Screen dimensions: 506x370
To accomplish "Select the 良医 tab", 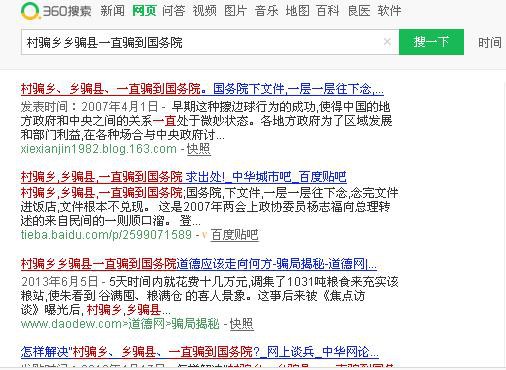I will pyautogui.click(x=359, y=11).
